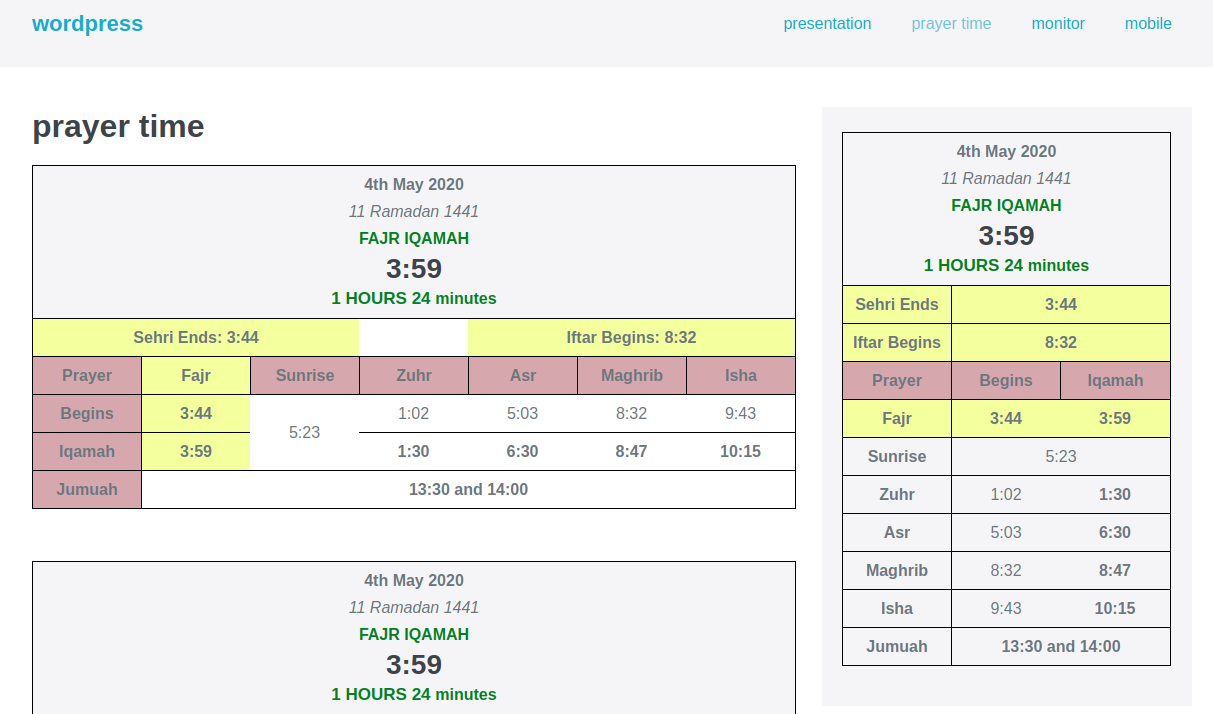Click the Iftar Begins: 8:32 cell
Viewport: 1213px width, 714px height.
(x=631, y=338)
